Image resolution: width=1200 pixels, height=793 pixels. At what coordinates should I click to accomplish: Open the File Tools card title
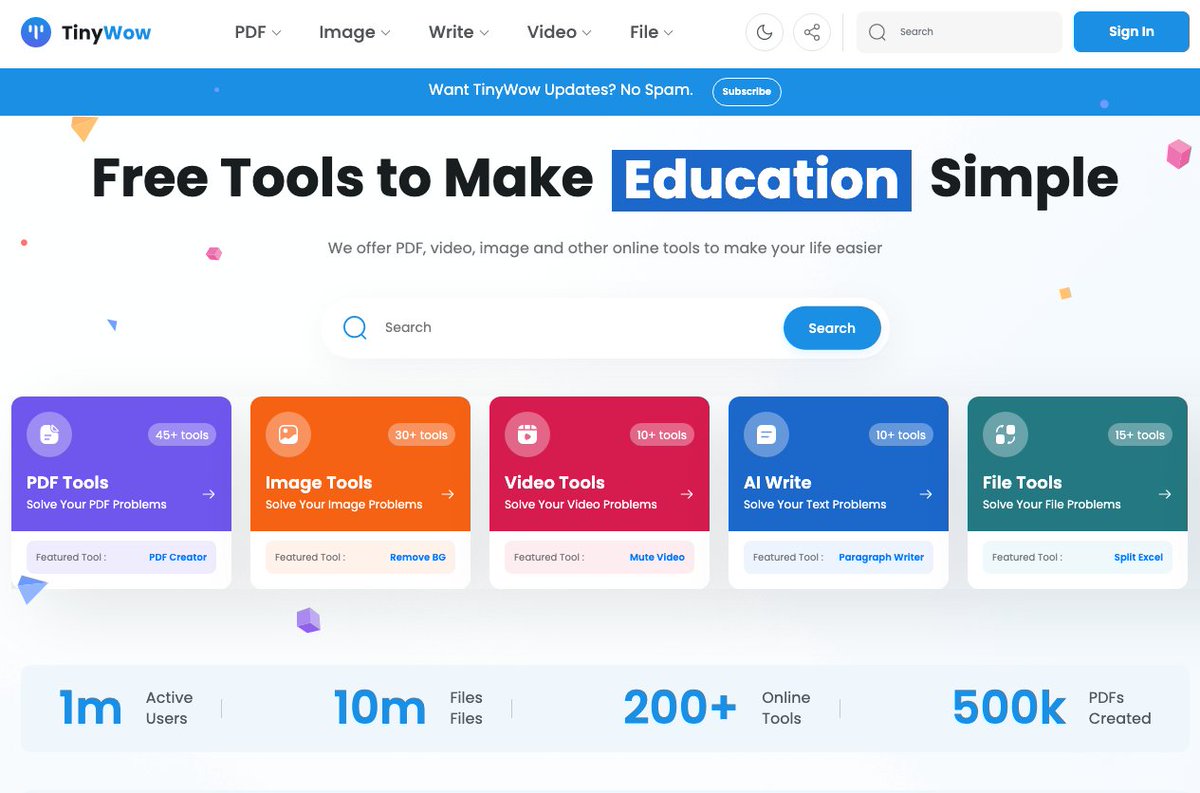(1023, 482)
